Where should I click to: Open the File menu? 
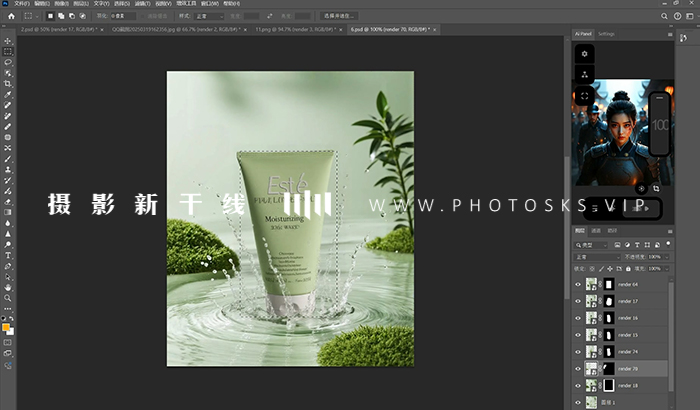(21, 4)
